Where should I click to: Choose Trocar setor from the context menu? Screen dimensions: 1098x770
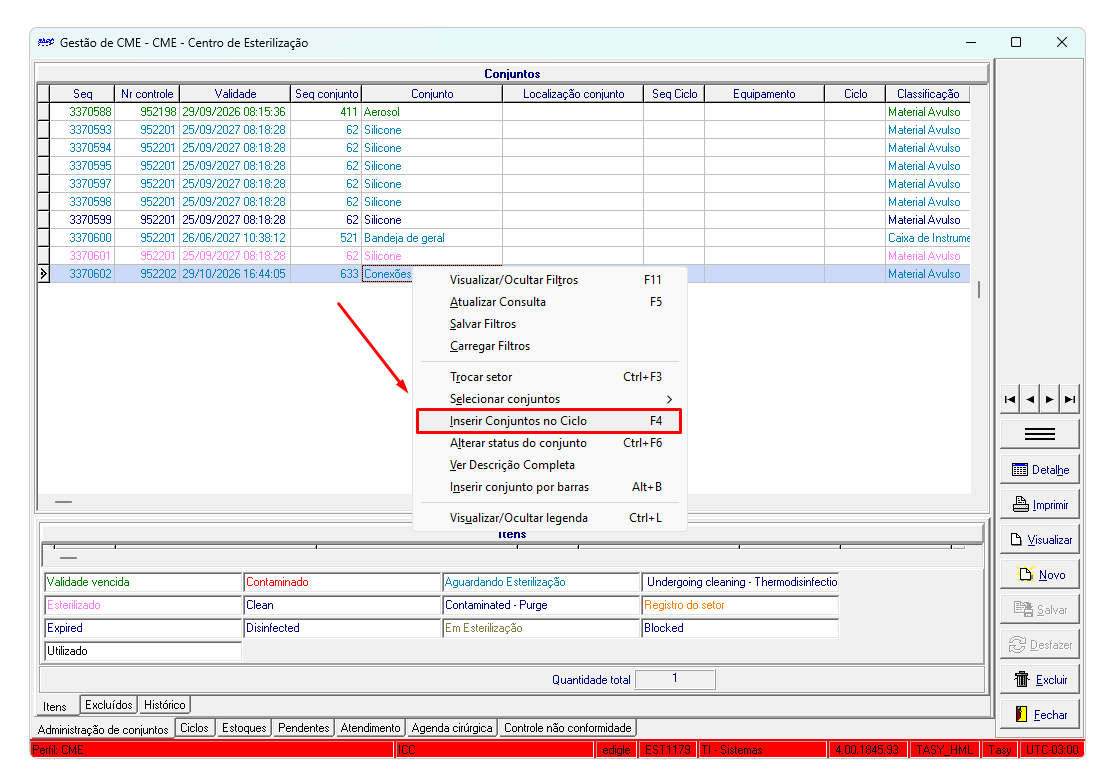(x=550, y=377)
